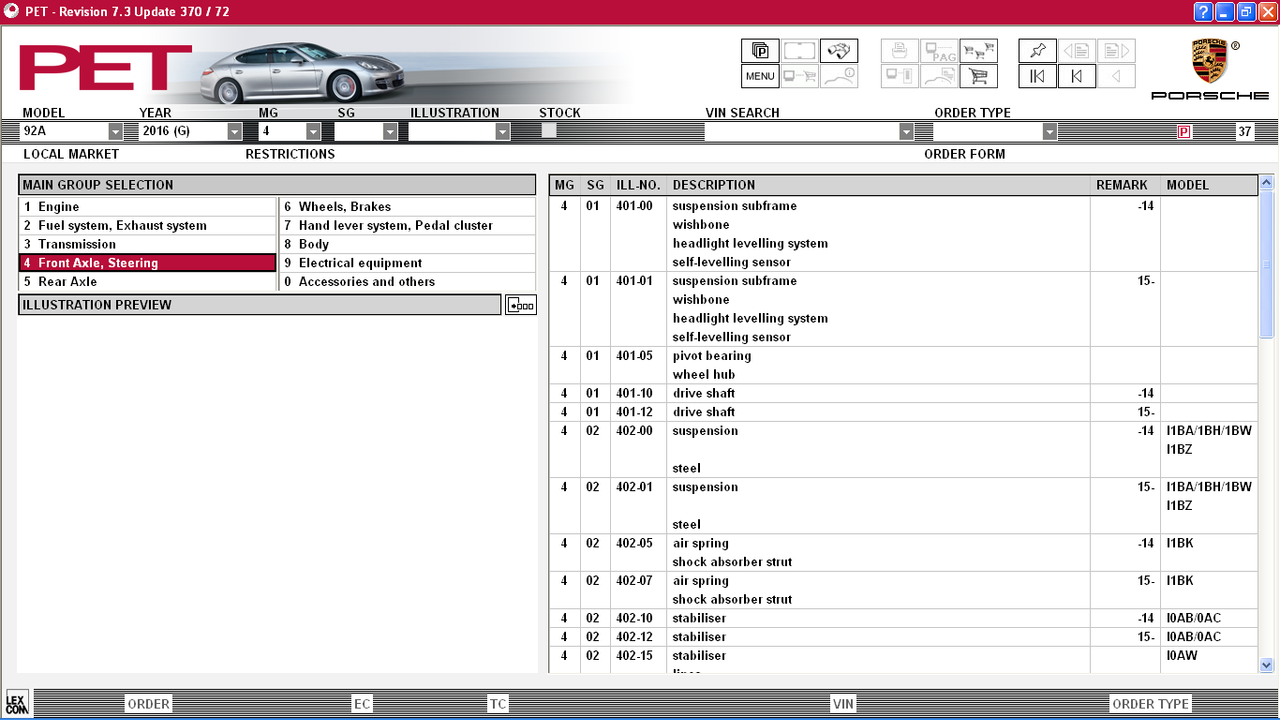
Task: Click the MENU button
Action: [760, 76]
